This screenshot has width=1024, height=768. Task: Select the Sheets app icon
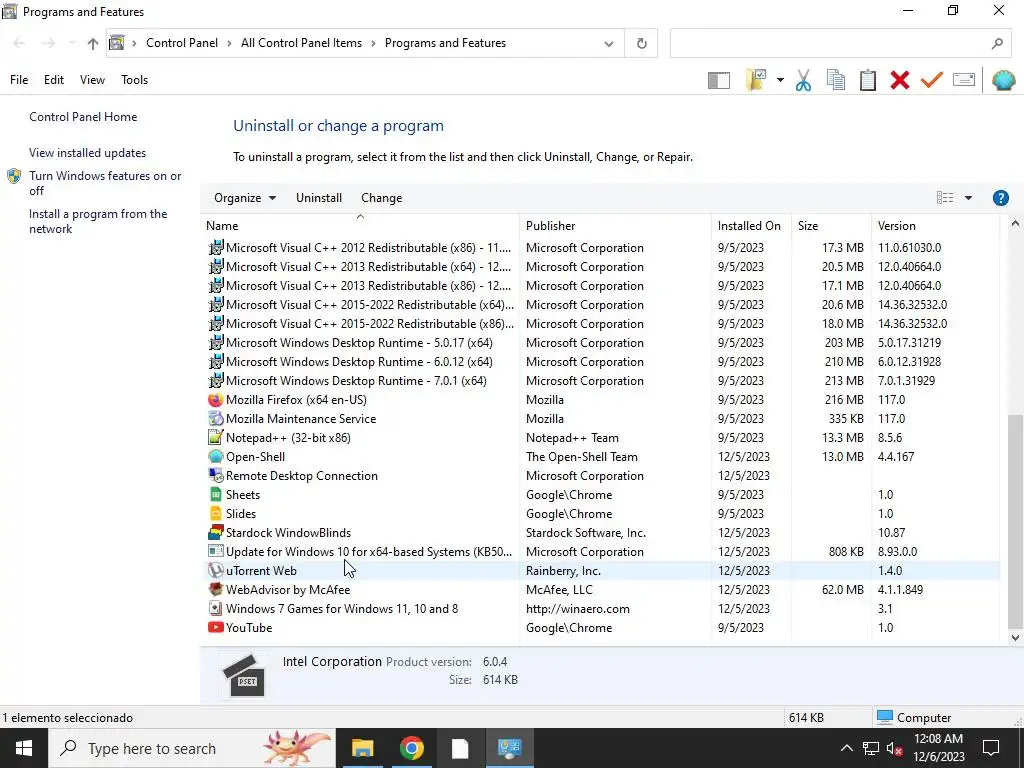tap(216, 494)
